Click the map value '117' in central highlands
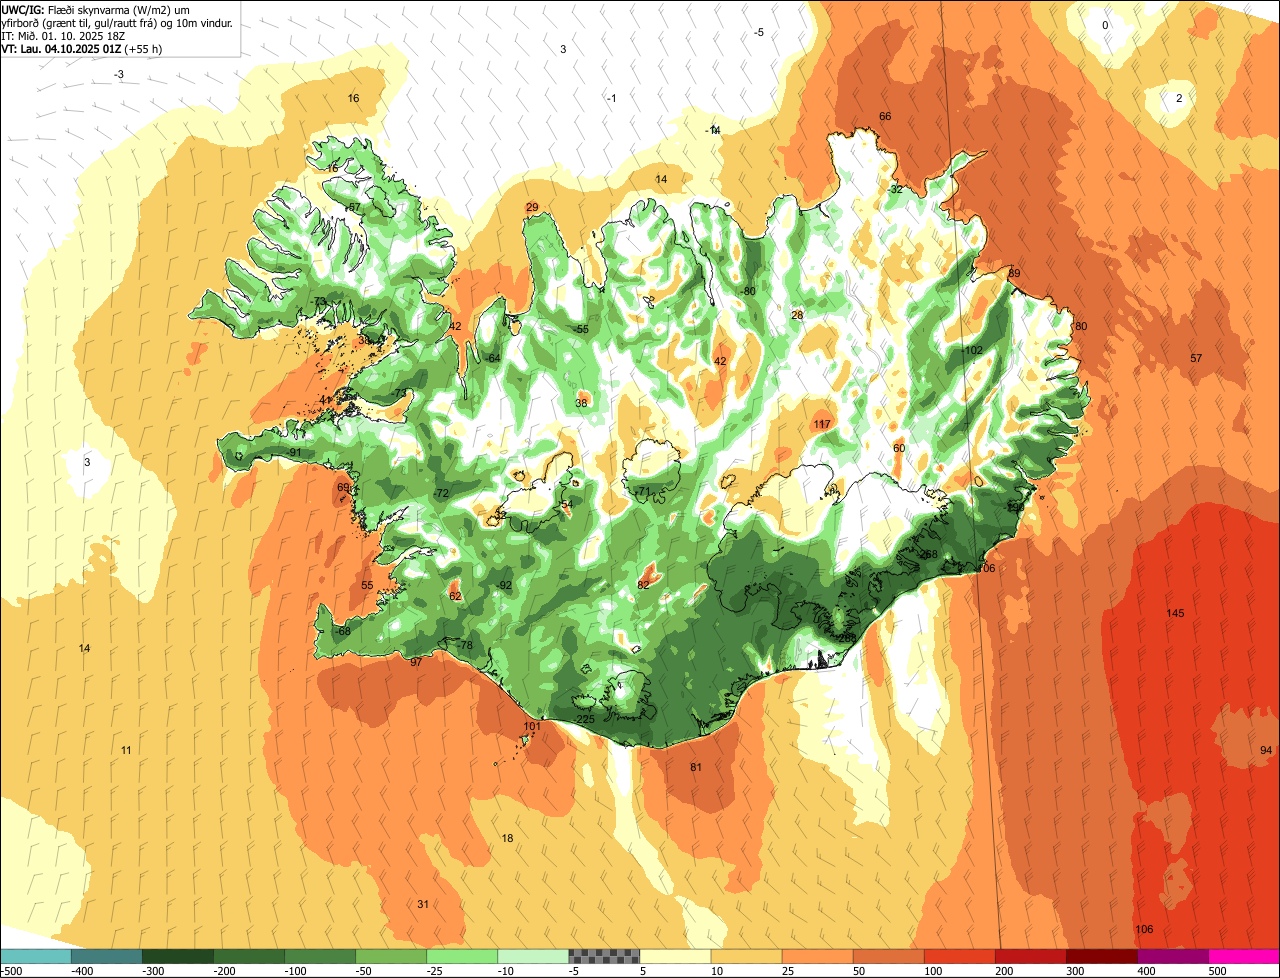 pyautogui.click(x=822, y=425)
